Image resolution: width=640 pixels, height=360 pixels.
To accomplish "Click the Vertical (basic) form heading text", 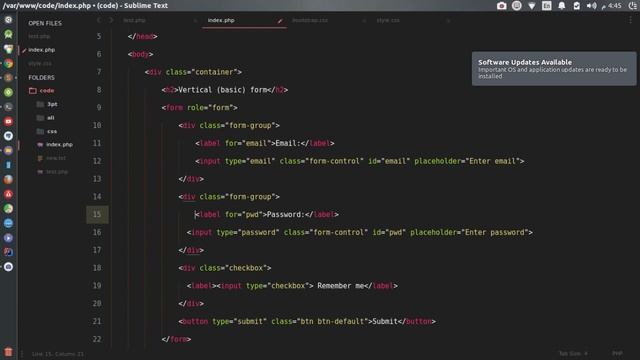I will 223,90.
